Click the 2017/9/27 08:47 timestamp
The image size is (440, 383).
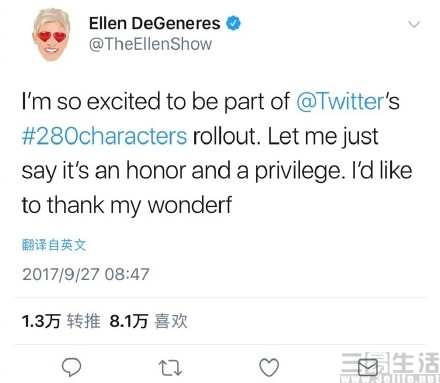pos(86,274)
